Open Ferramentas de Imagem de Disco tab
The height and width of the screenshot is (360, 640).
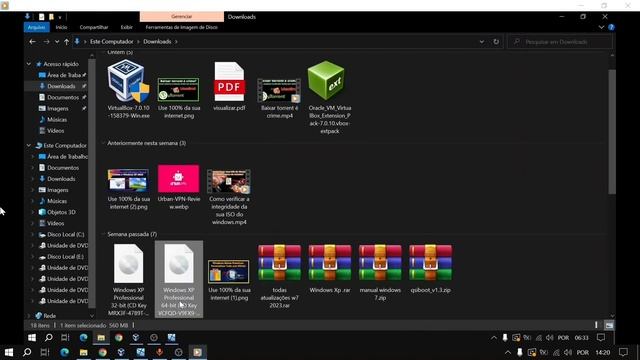[x=182, y=27]
